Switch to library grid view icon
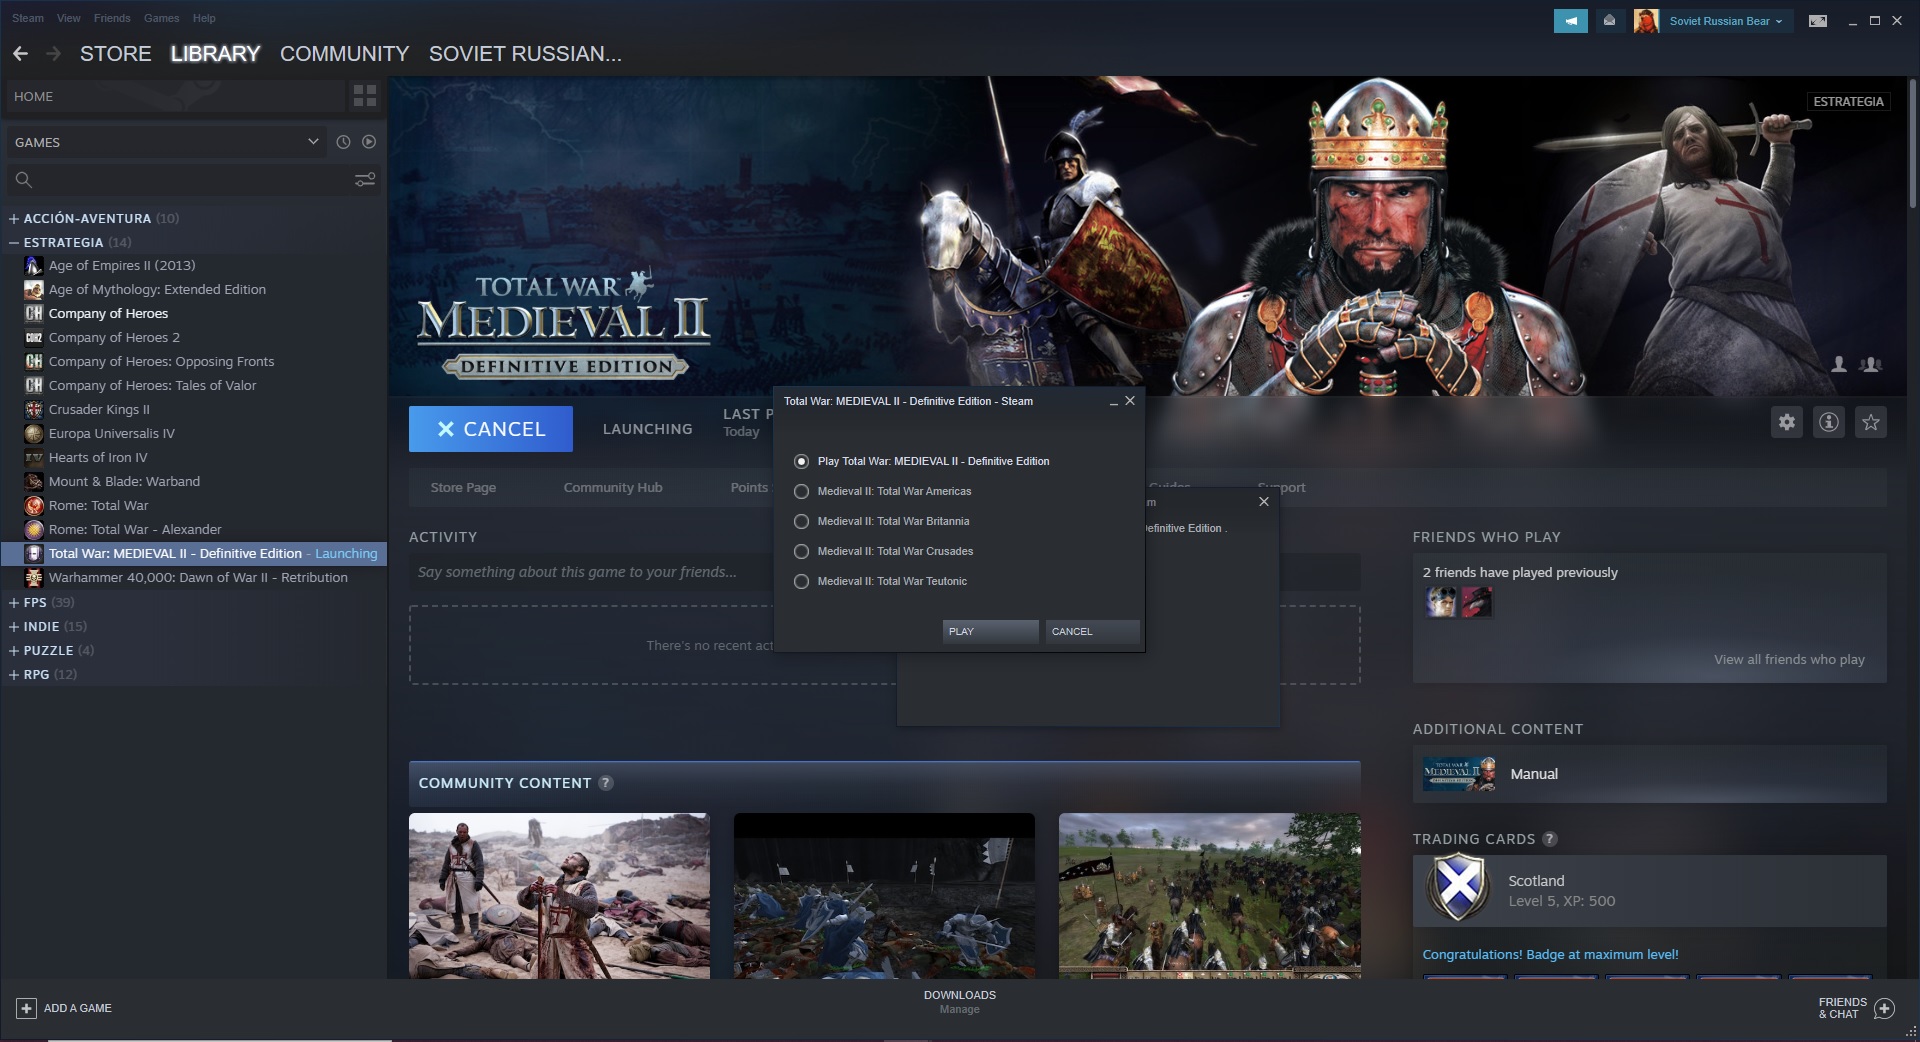The height and width of the screenshot is (1042, 1920). pos(365,96)
